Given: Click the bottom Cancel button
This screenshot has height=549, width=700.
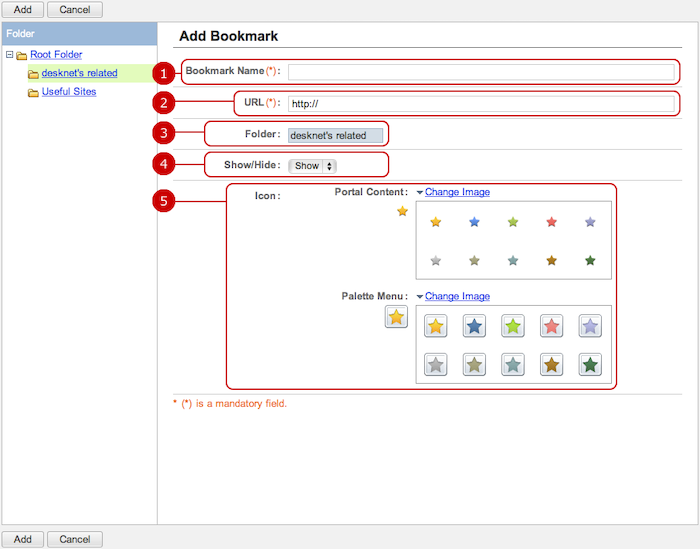Looking at the screenshot, I should [x=75, y=539].
